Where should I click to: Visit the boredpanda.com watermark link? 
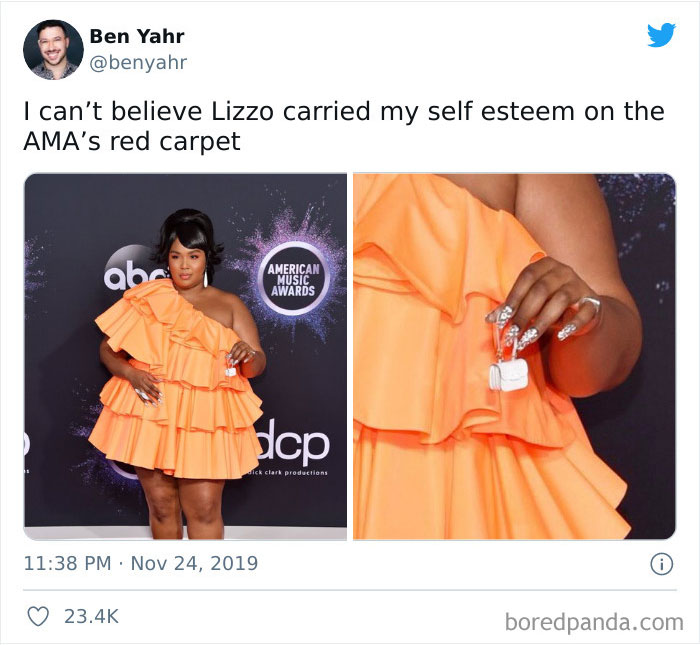click(x=594, y=622)
